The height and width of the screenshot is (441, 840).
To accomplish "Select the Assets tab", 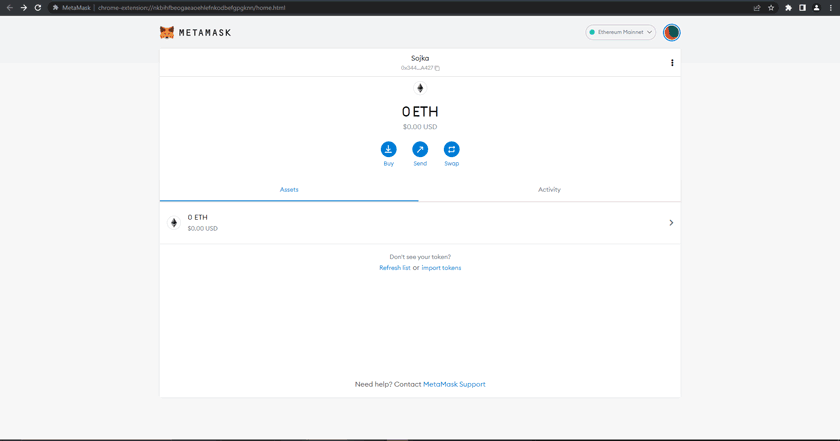I will pyautogui.click(x=289, y=189).
